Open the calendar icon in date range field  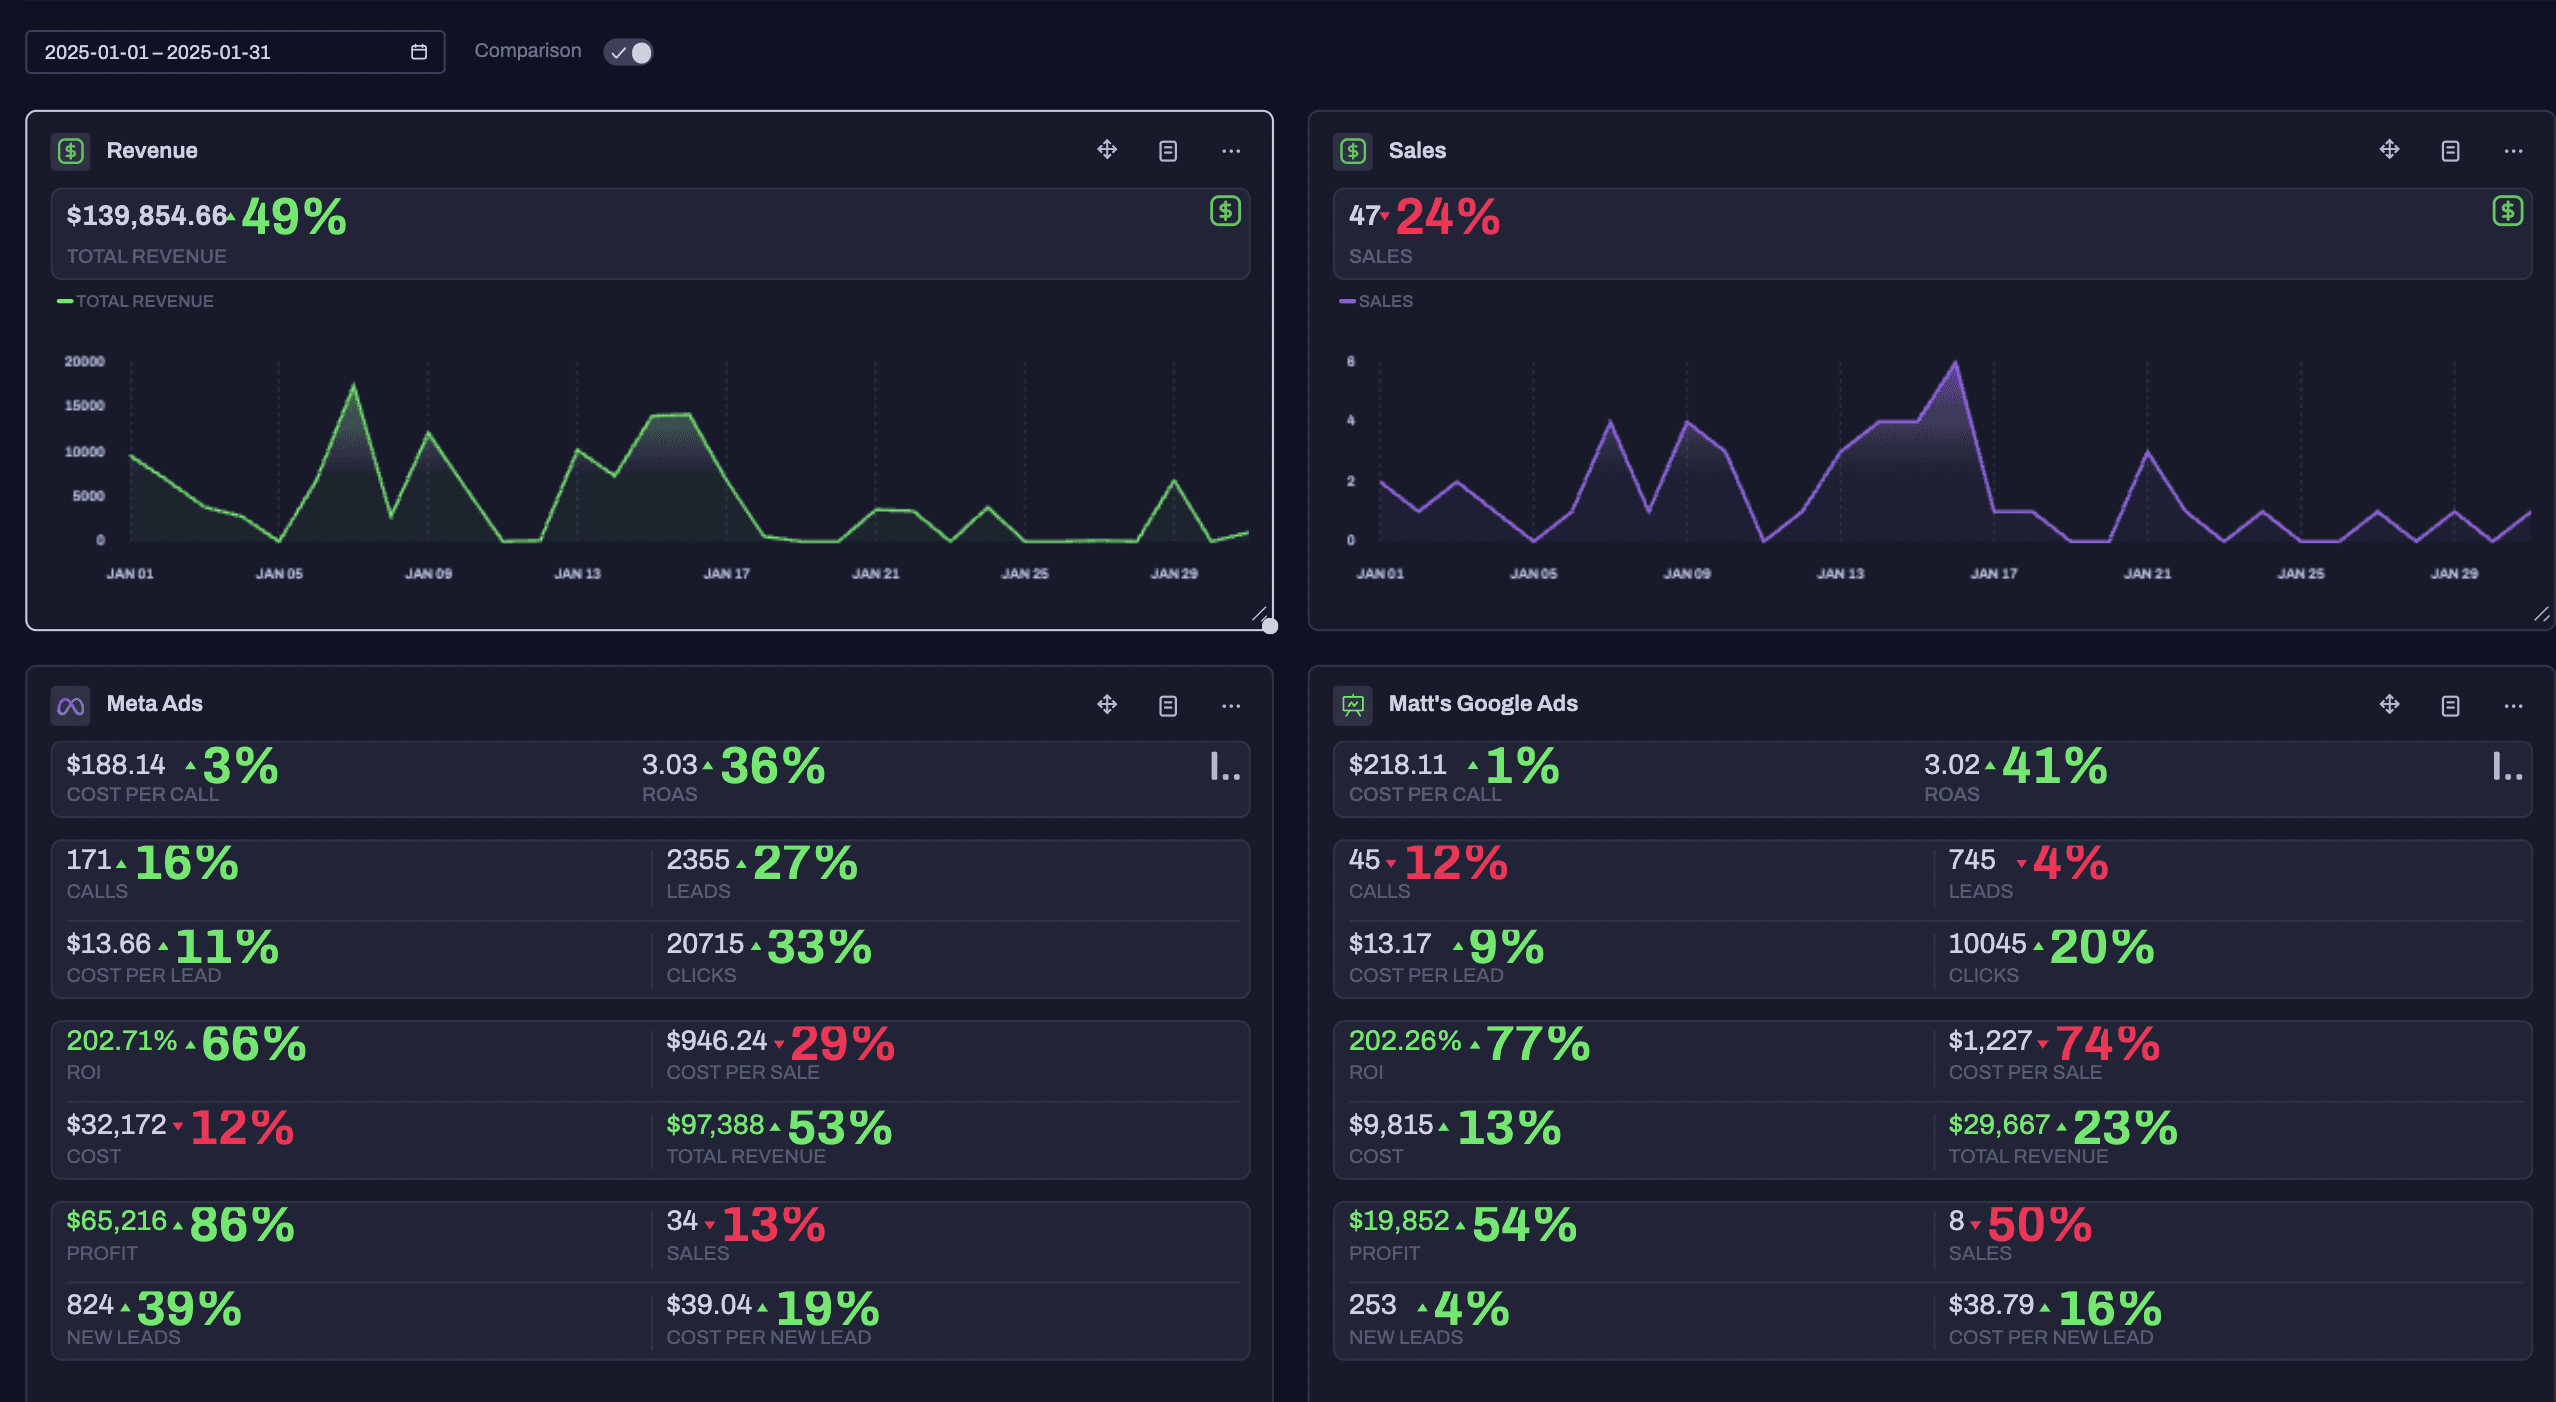[x=419, y=52]
